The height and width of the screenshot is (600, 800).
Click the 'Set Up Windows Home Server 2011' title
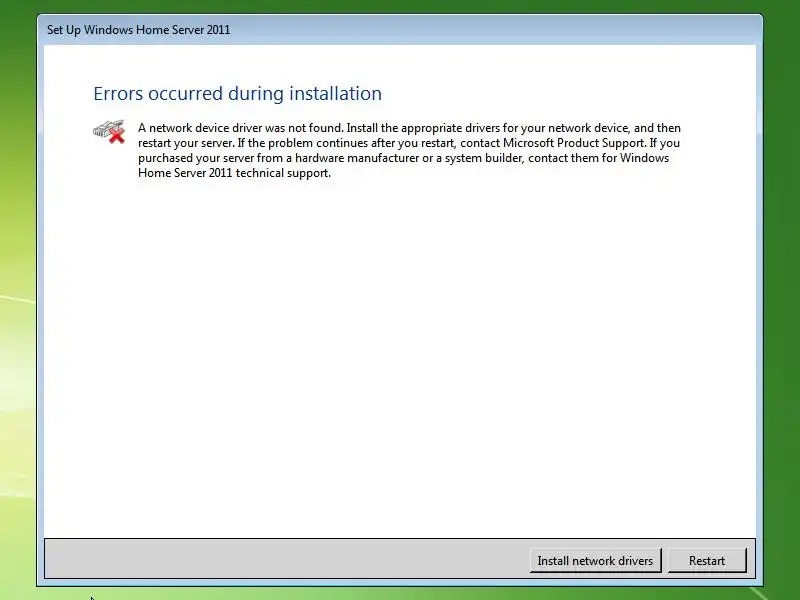click(139, 30)
